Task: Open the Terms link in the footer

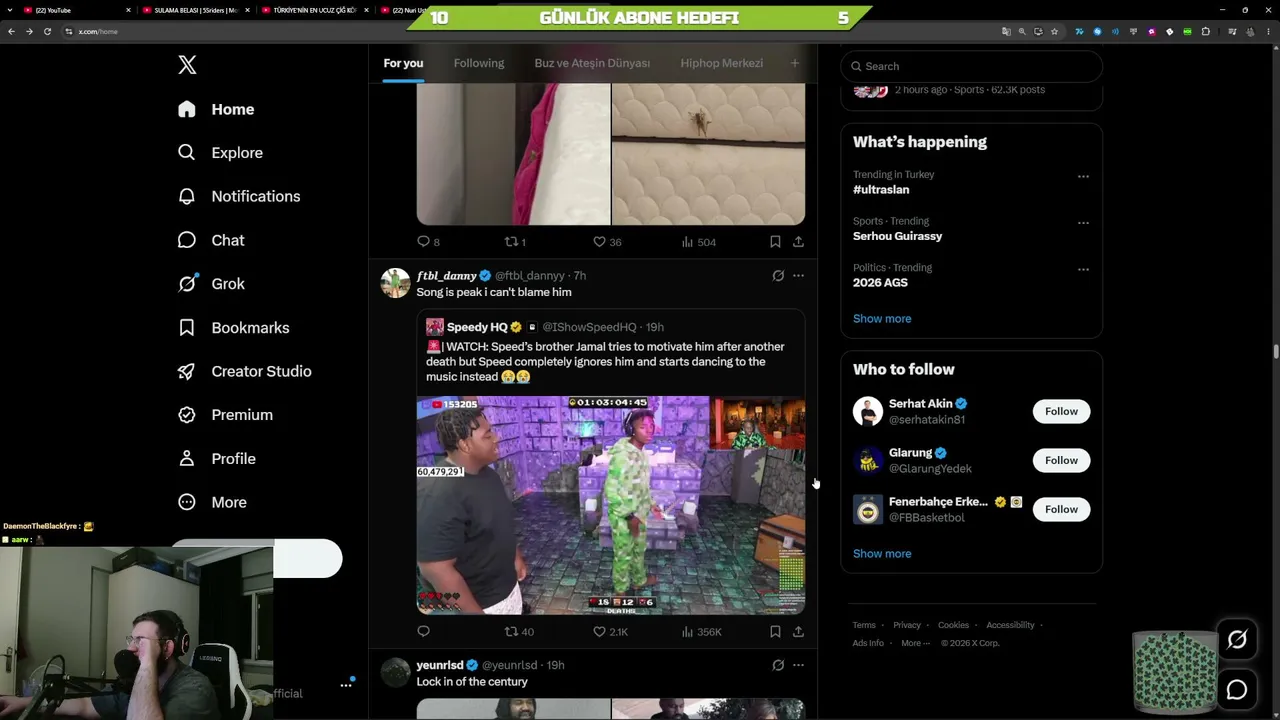Action: (x=864, y=625)
